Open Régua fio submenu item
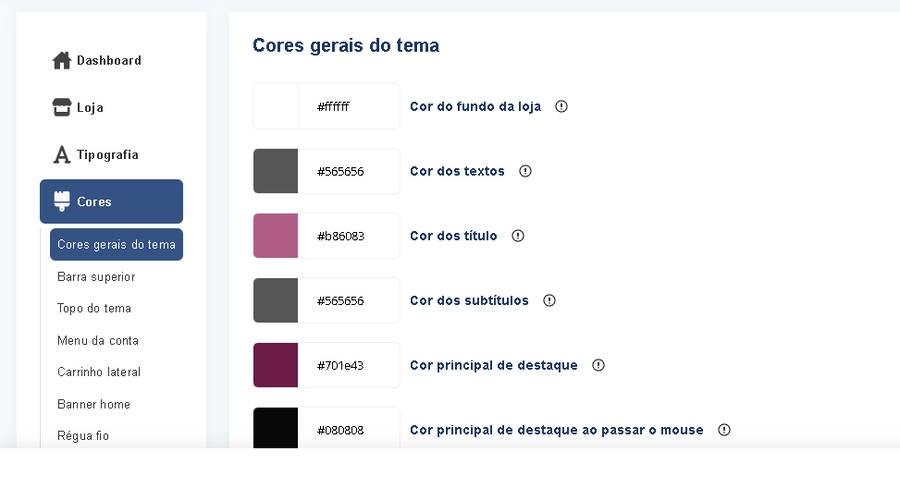The height and width of the screenshot is (488, 900). coord(83,436)
